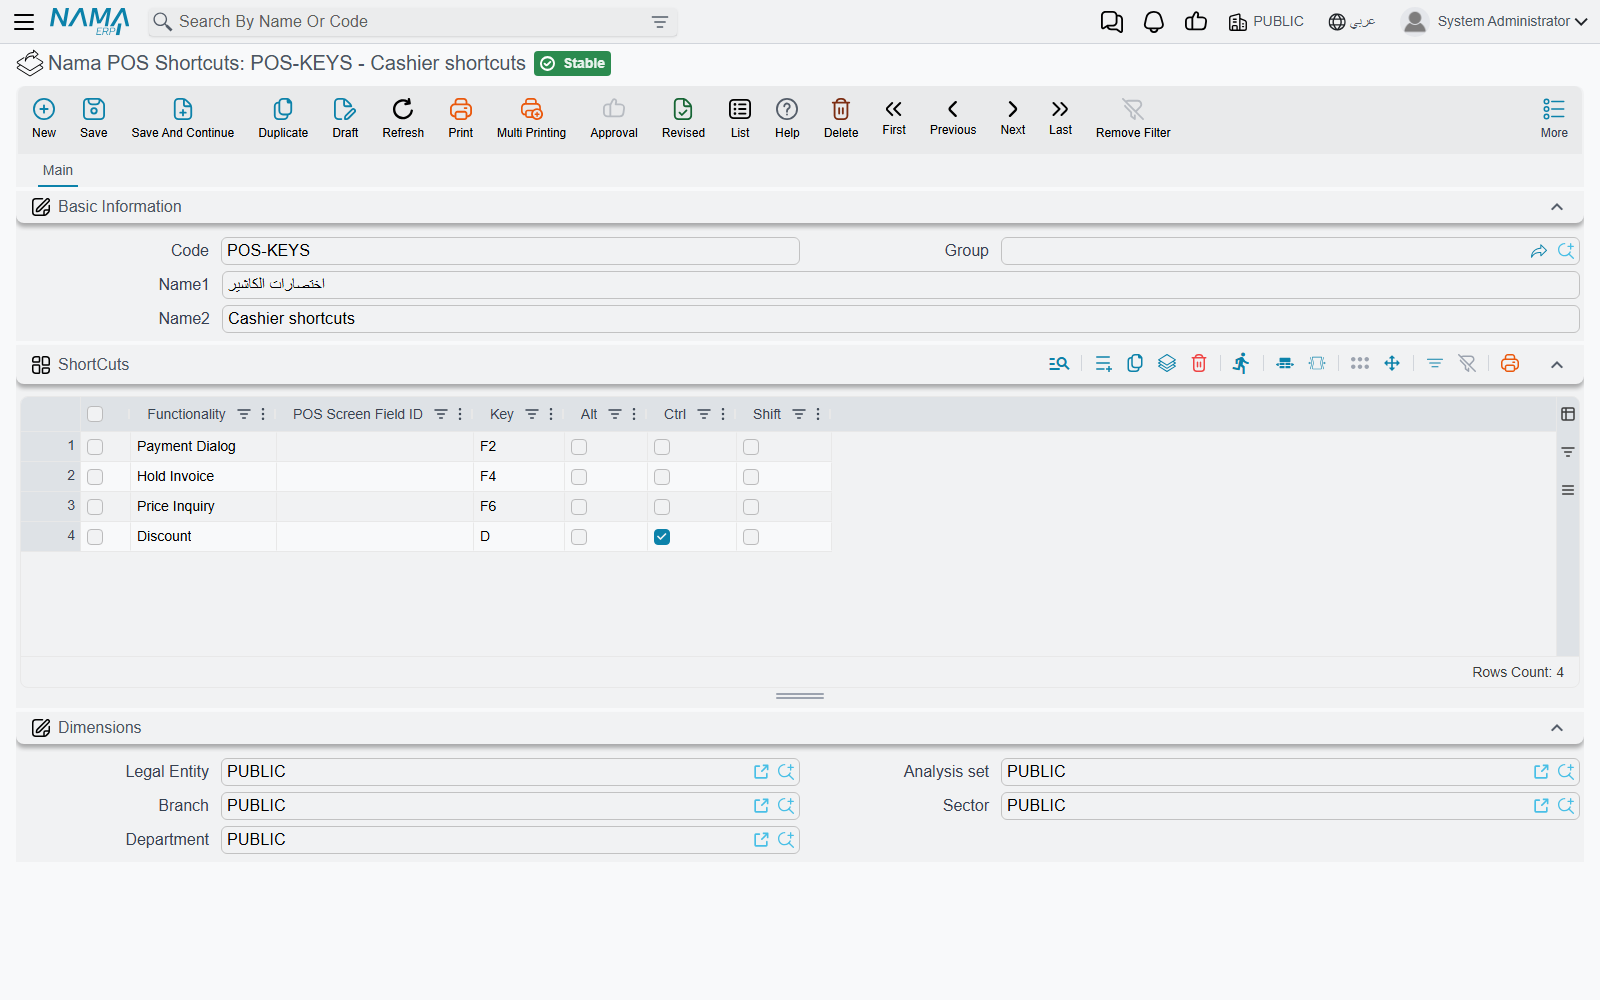The height and width of the screenshot is (1000, 1600).
Task: Open the hamburger main menu
Action: [x=24, y=21]
